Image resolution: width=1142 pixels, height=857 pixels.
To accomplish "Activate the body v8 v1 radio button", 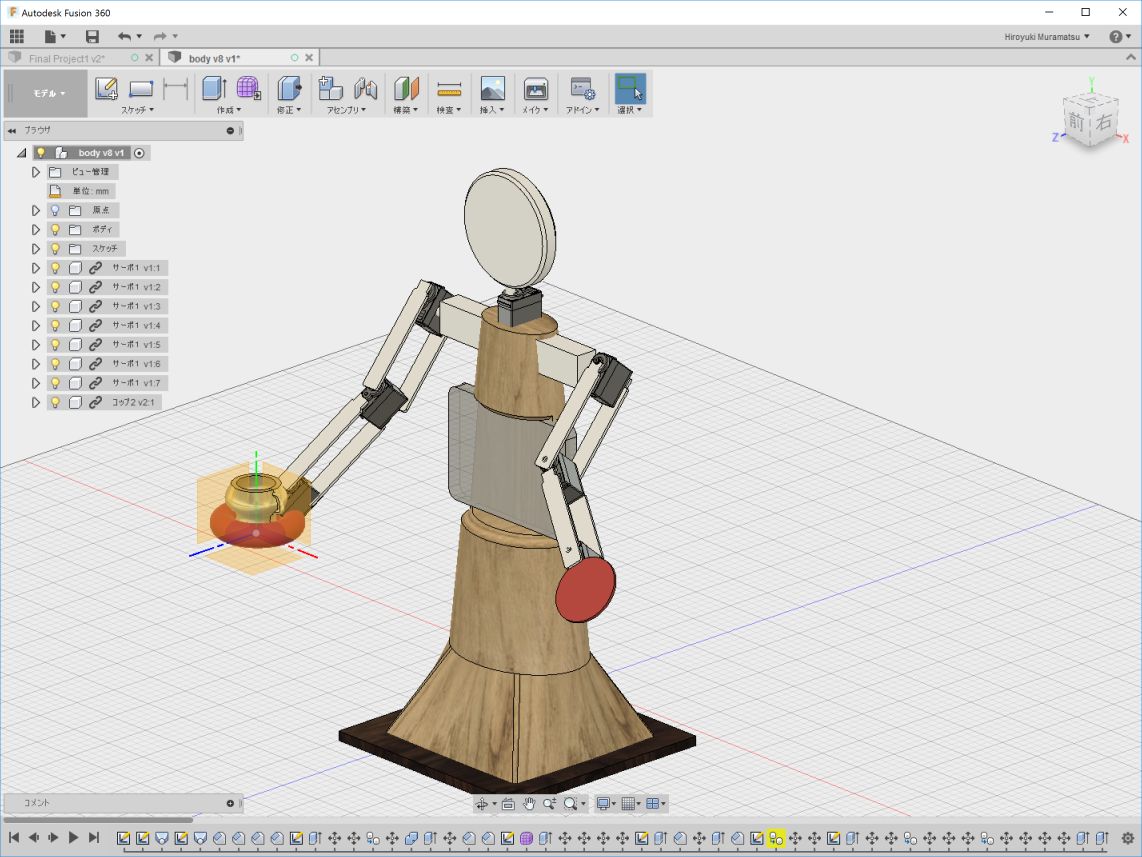I will tap(139, 153).
